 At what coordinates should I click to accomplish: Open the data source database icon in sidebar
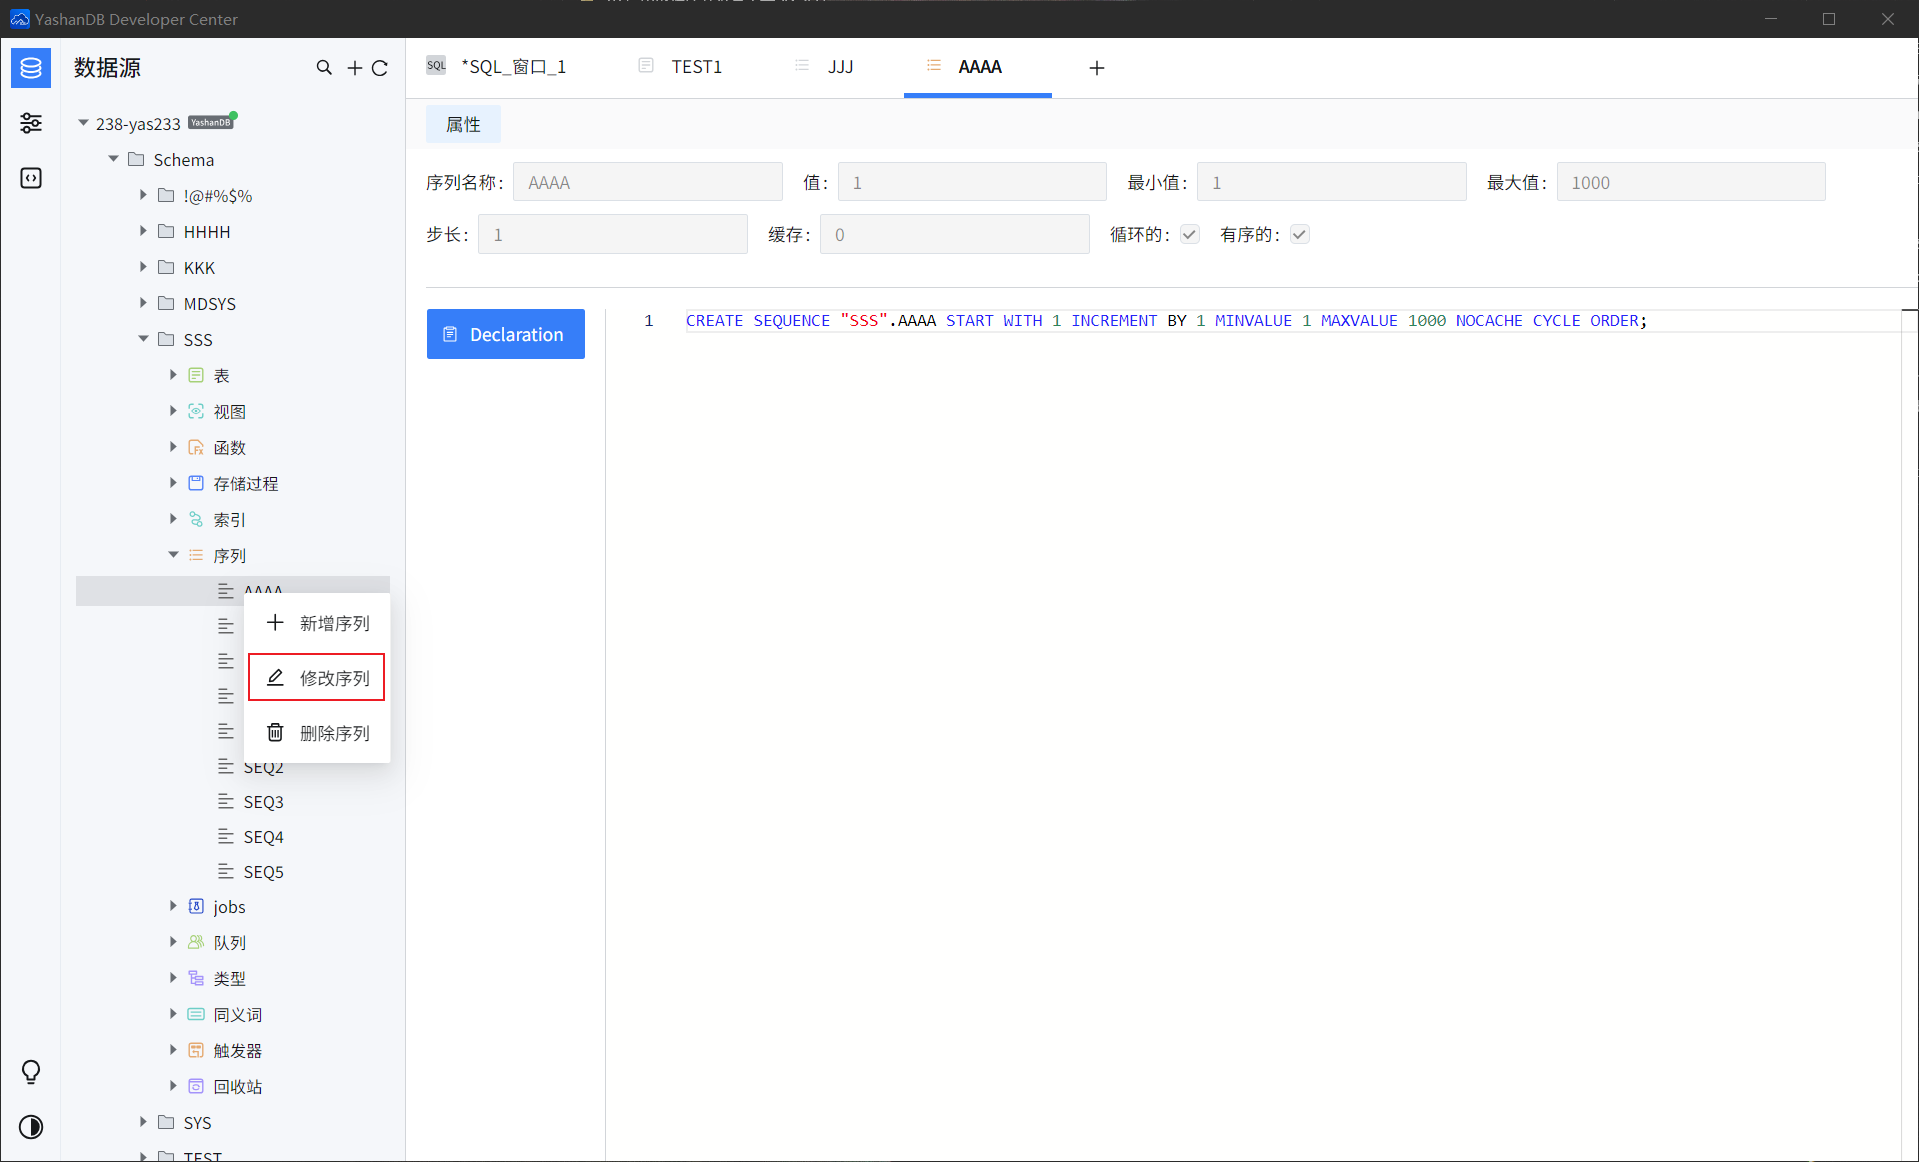click(x=31, y=68)
